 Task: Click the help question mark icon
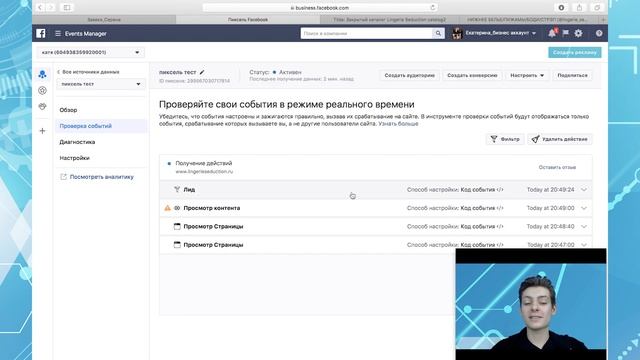coord(599,33)
